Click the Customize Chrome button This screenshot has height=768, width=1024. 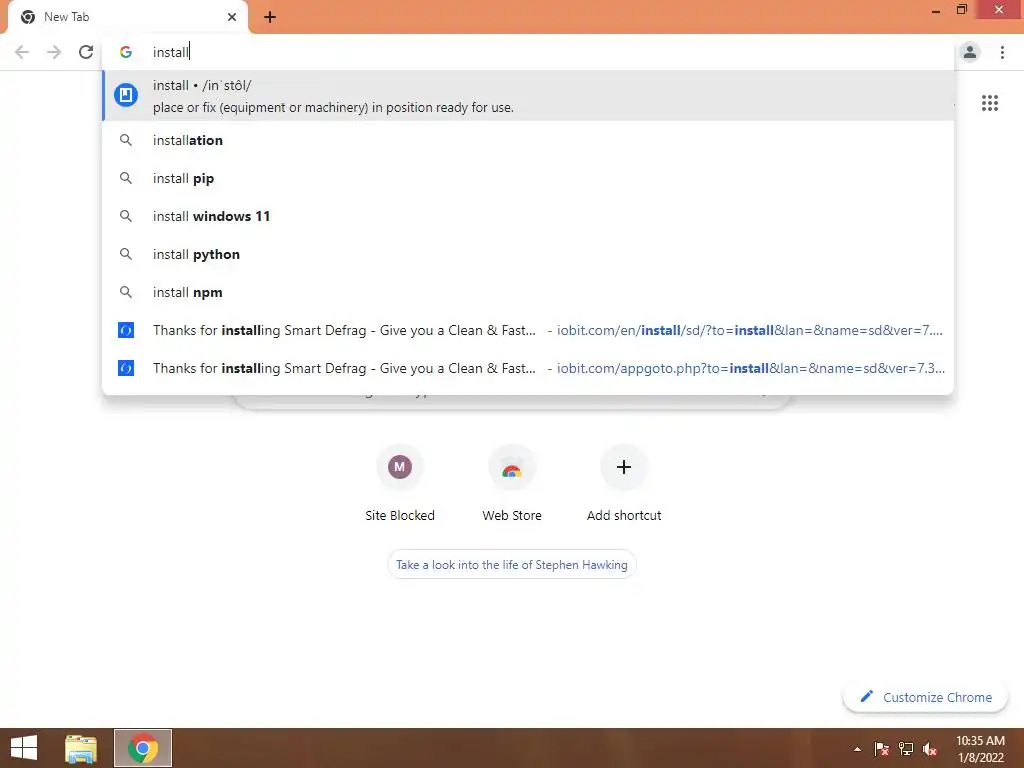(925, 697)
